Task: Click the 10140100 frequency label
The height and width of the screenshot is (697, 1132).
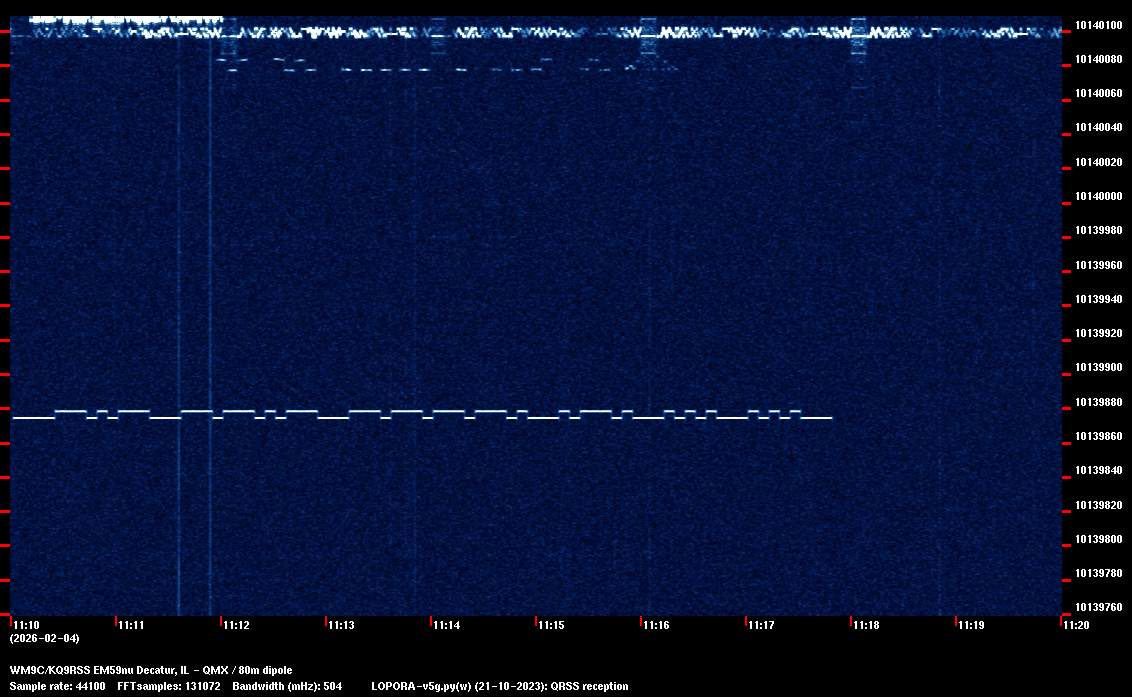Action: click(x=1097, y=25)
